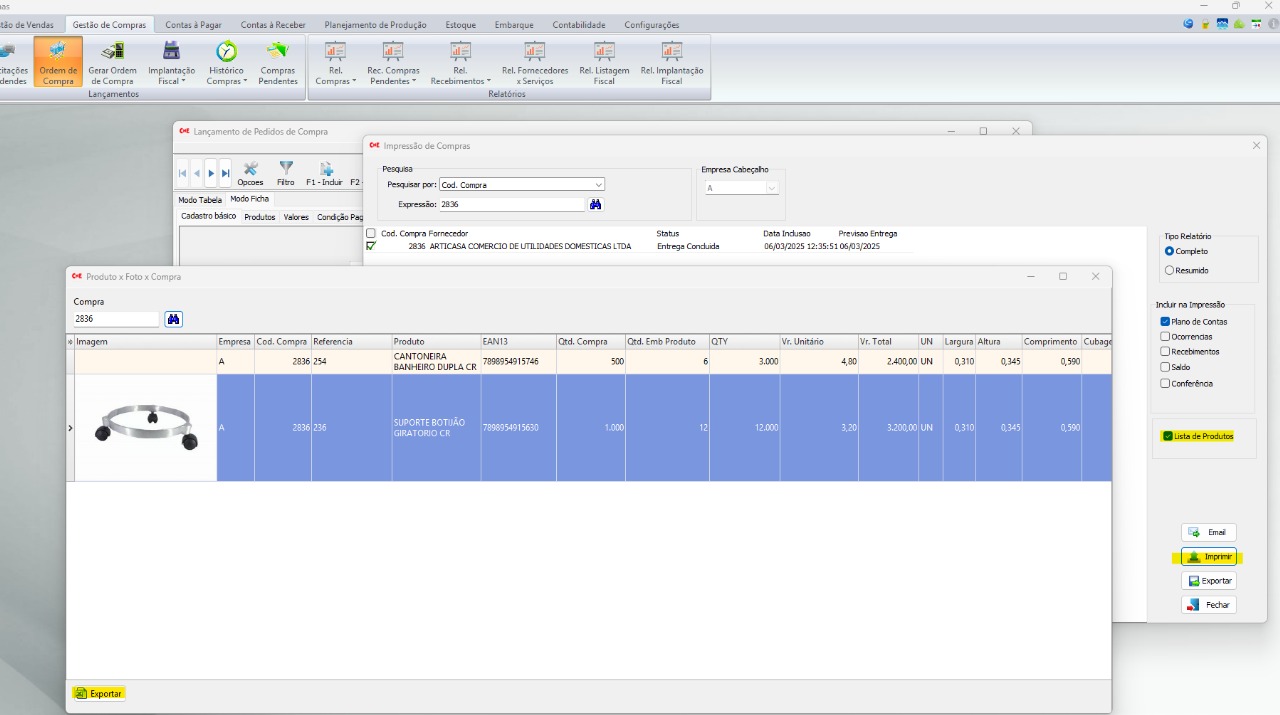
Task: Open the Estoque ribbon tab
Action: [x=460, y=25]
